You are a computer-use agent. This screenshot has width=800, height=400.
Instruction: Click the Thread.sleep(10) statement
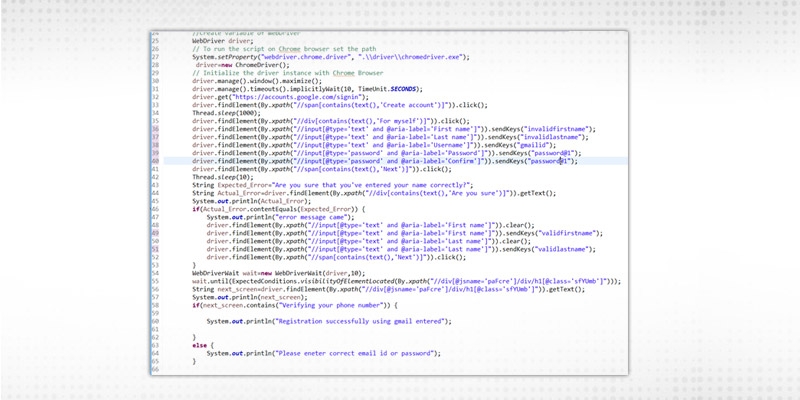pos(218,178)
